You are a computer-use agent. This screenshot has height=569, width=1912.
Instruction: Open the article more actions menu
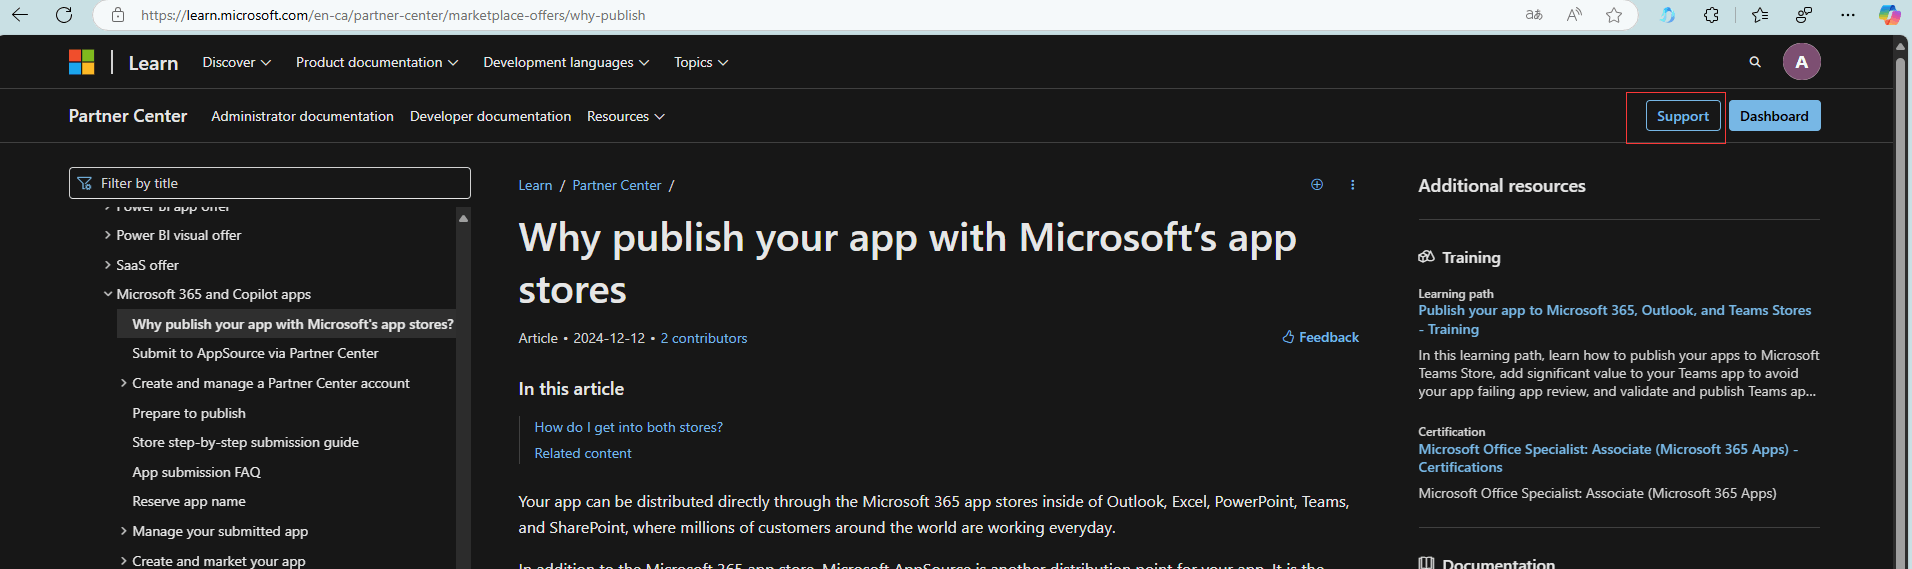1353,184
